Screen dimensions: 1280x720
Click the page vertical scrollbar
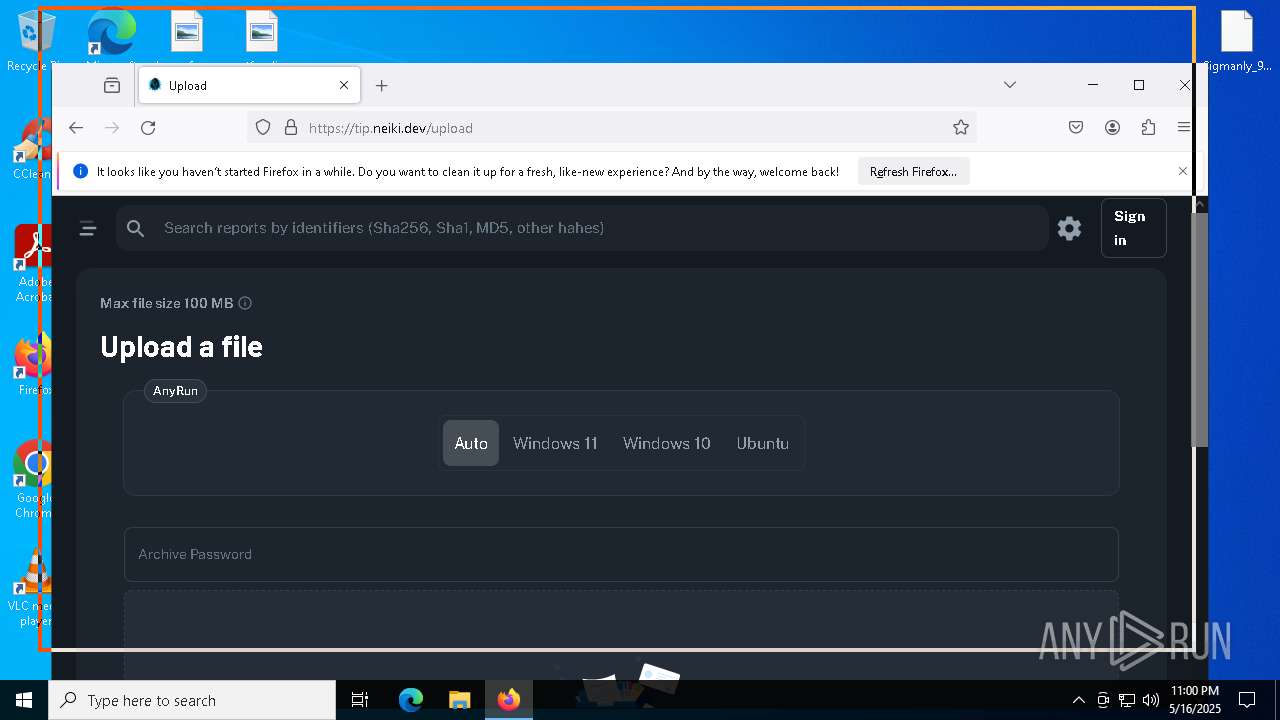click(1200, 330)
